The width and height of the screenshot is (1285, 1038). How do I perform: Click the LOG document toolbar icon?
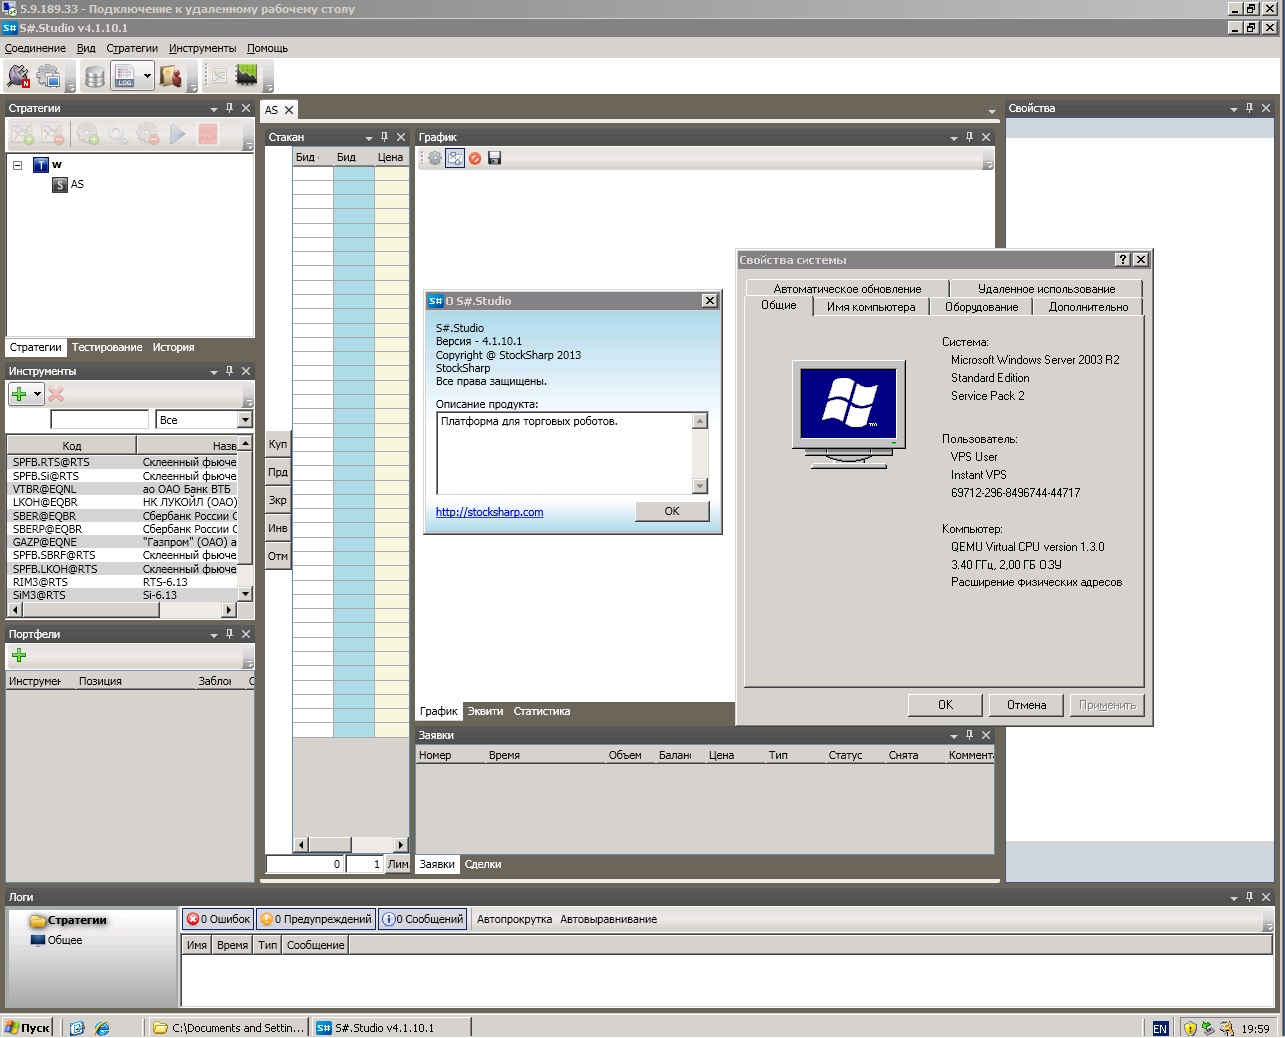pos(125,76)
